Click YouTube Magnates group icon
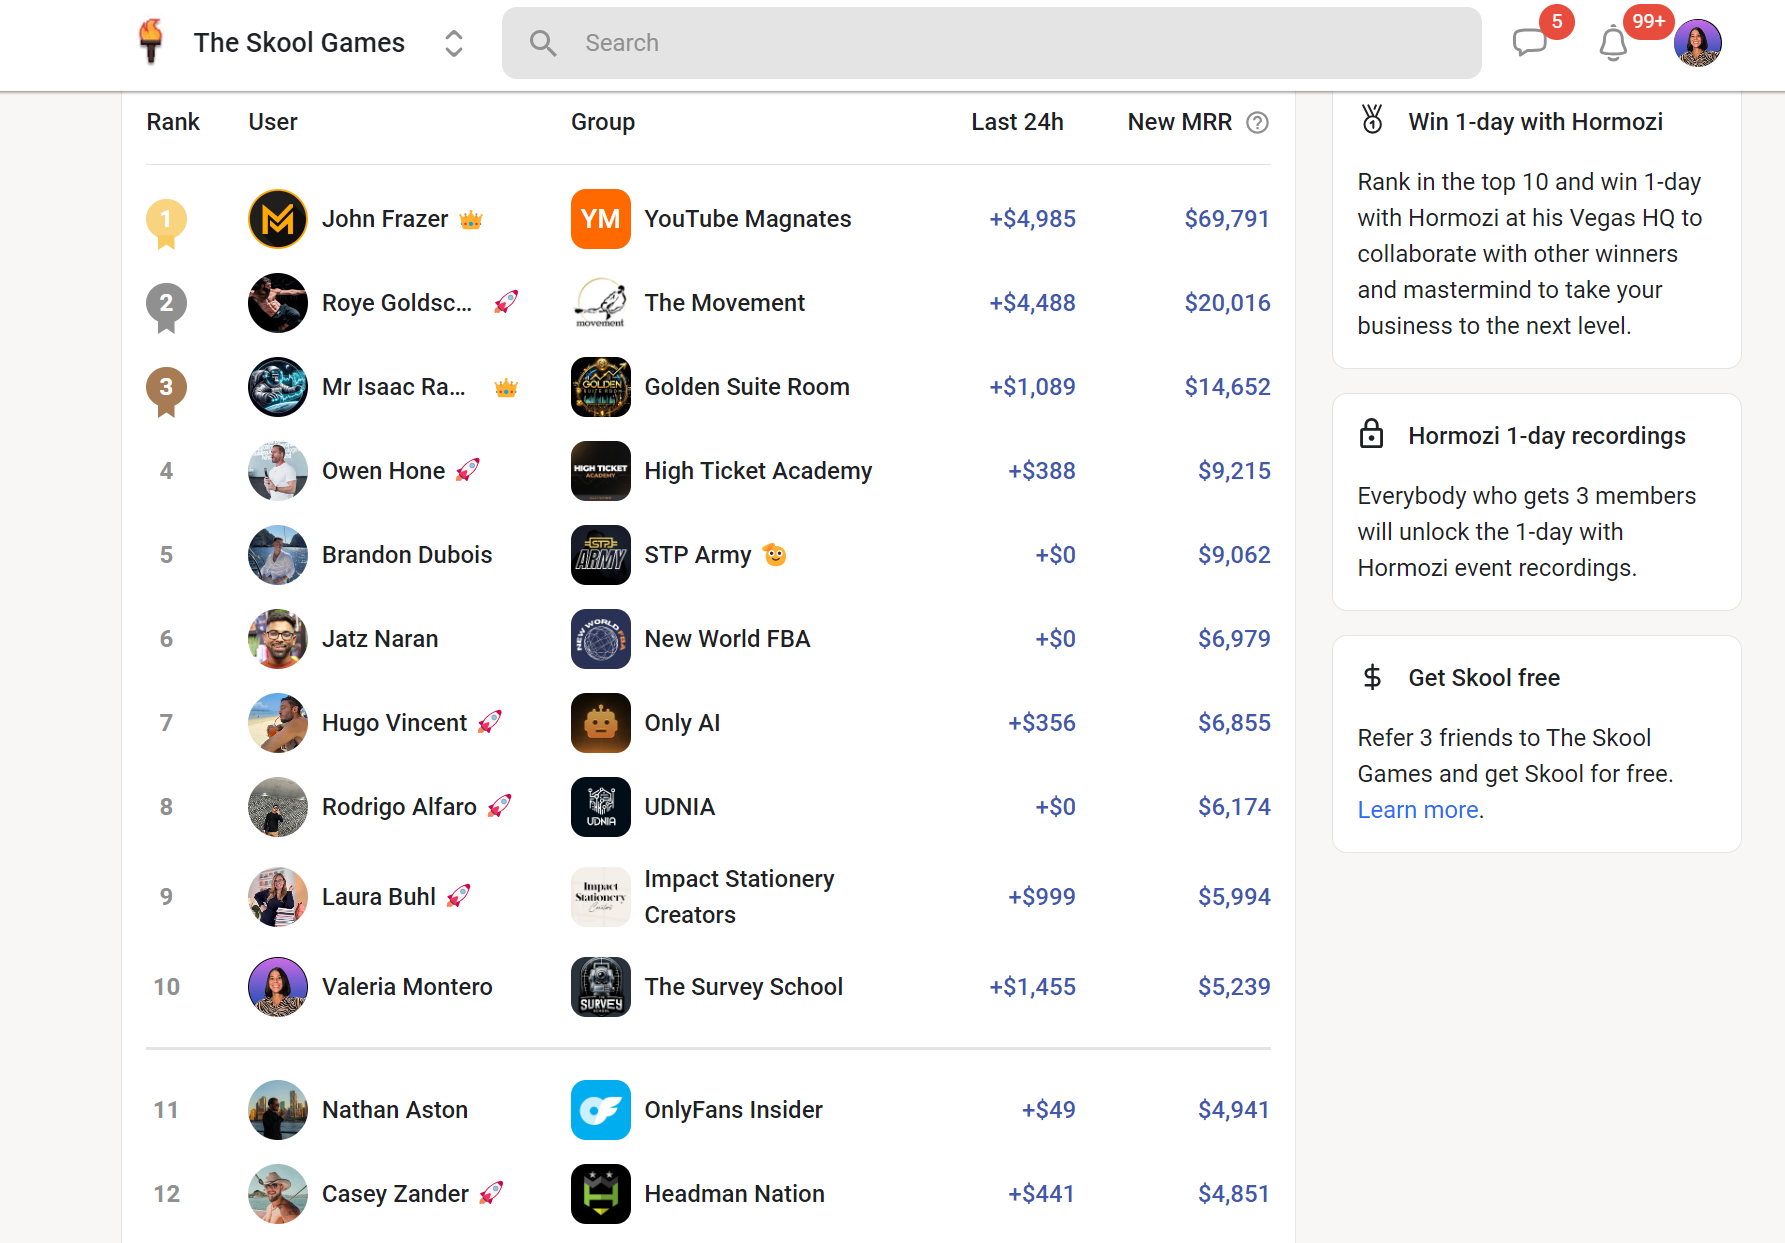 point(601,219)
